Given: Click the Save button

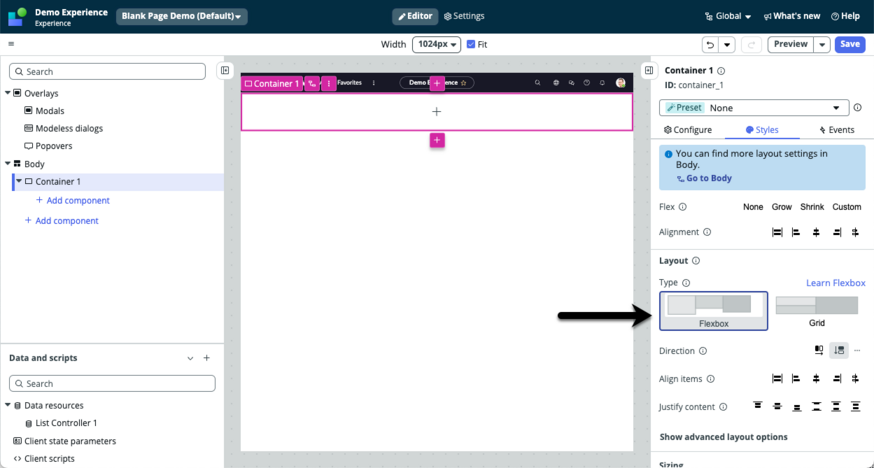Looking at the screenshot, I should 849,44.
